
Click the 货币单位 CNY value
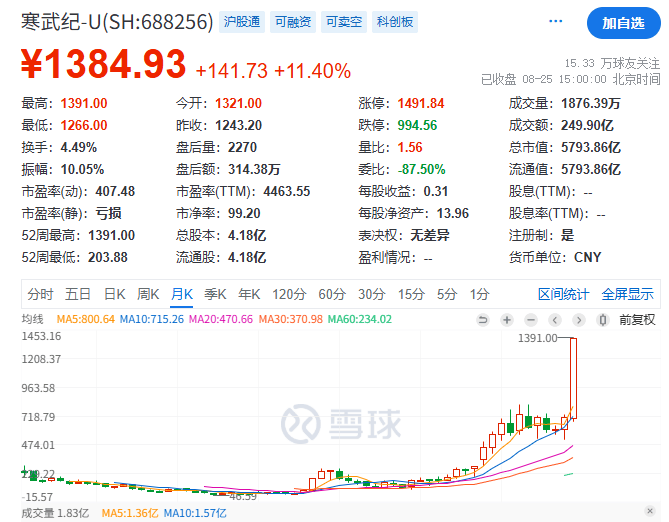coord(588,257)
